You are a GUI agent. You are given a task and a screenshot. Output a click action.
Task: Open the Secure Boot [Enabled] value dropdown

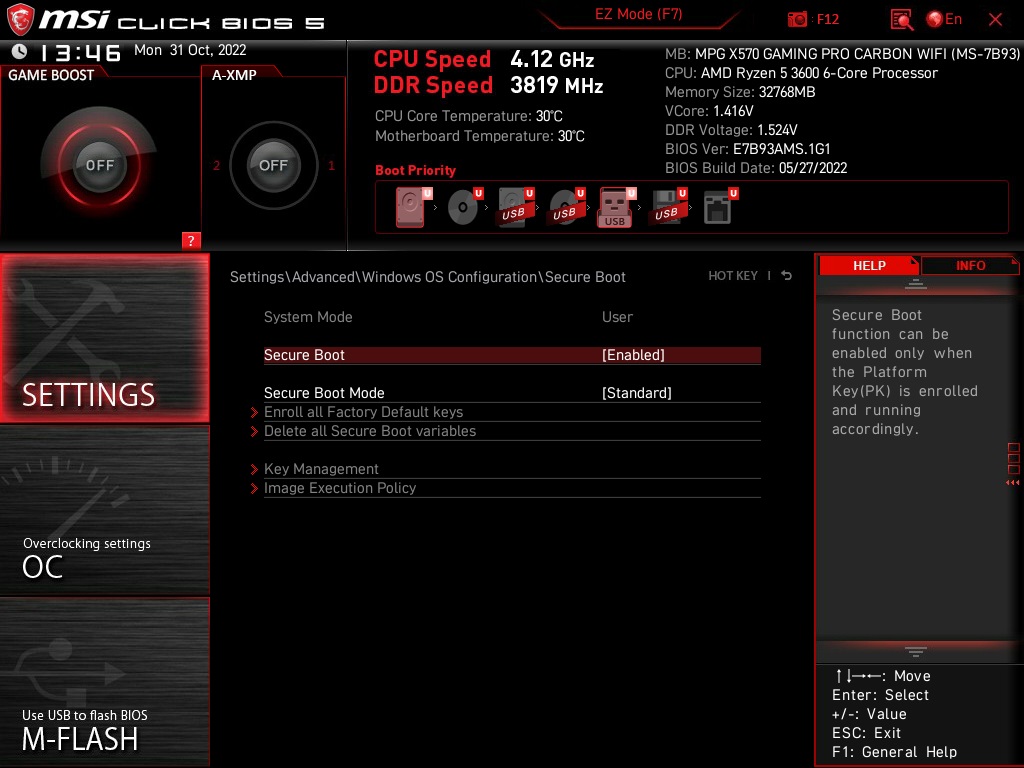pyautogui.click(x=633, y=355)
